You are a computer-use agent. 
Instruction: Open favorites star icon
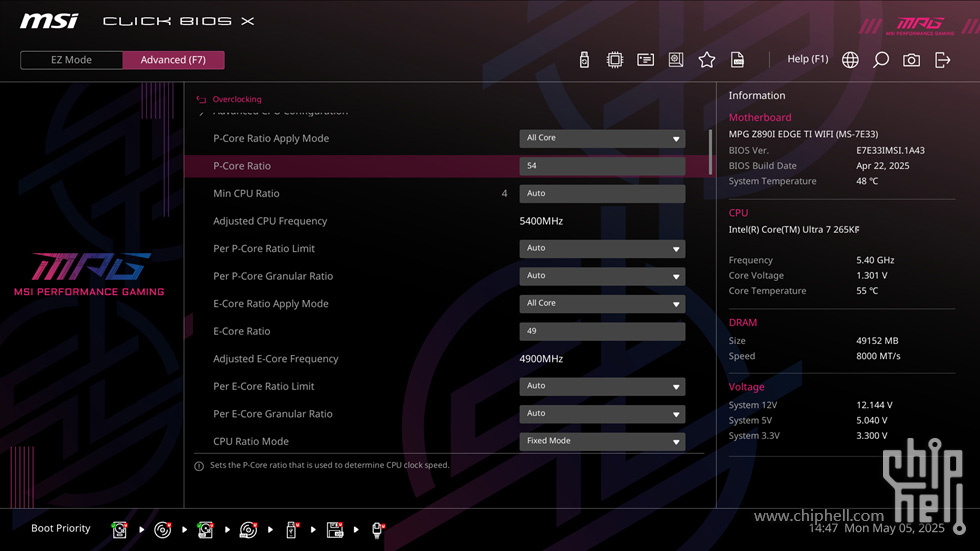point(707,60)
